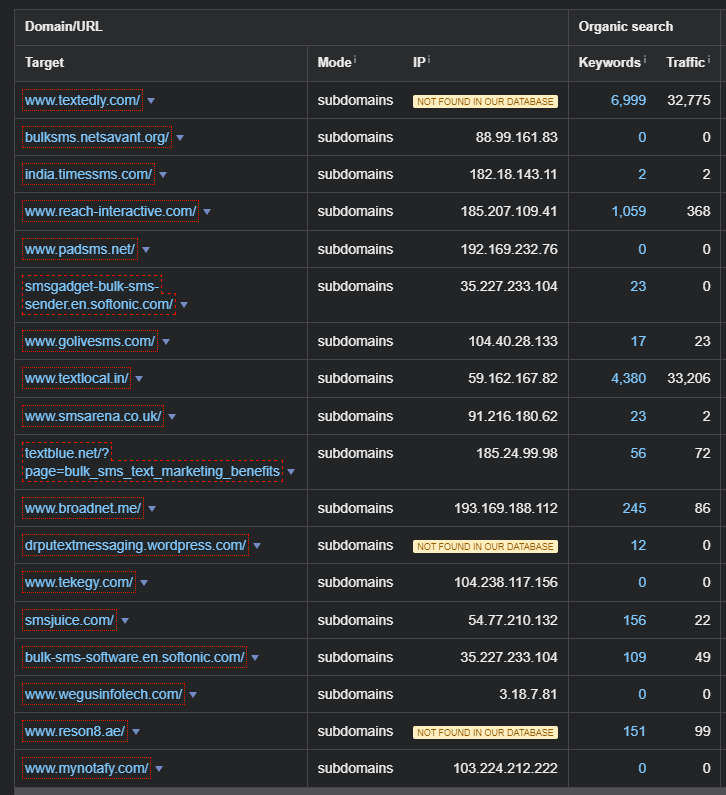Open the bulksms.netsavant.org/ link
Screen dimensions: 726x795
(97, 137)
